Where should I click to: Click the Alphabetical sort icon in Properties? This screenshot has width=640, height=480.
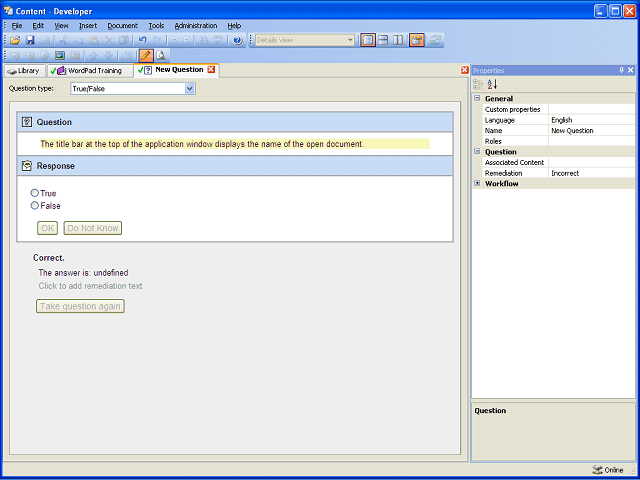pyautogui.click(x=492, y=84)
